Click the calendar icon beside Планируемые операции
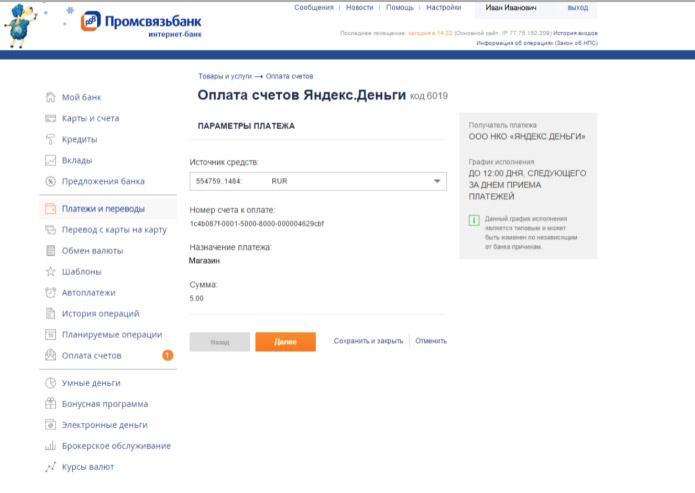This screenshot has height=493, width=695. coord(51,334)
